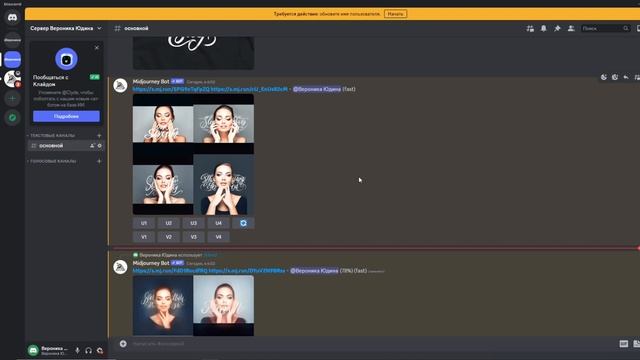
Task: Collapse the text channels category
Action: 52,136
